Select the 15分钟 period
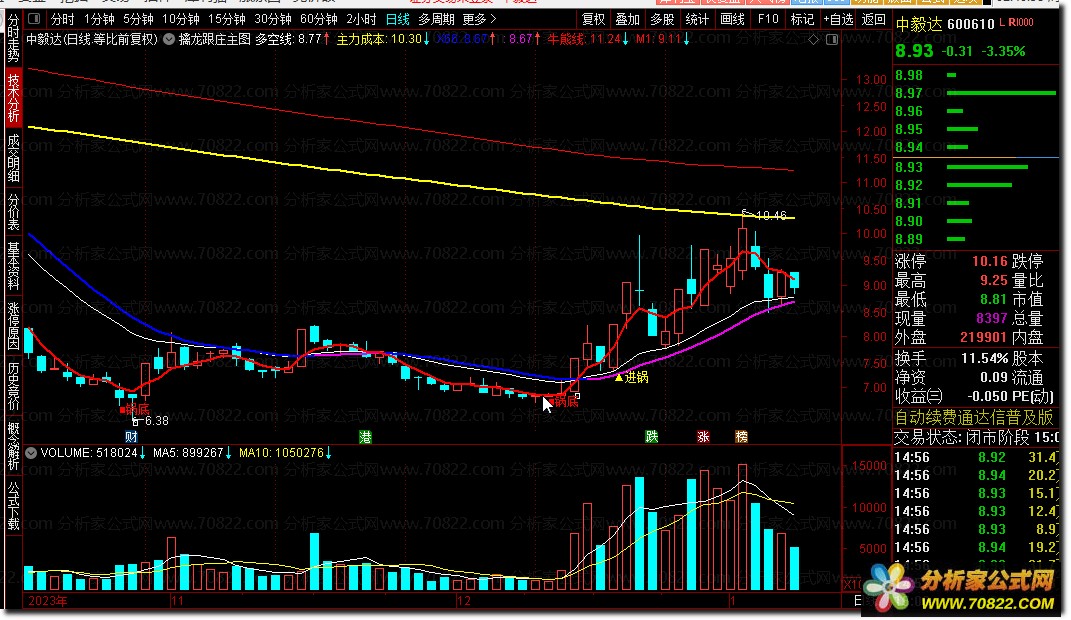Screen dimensions: 1071x620 coord(227,19)
